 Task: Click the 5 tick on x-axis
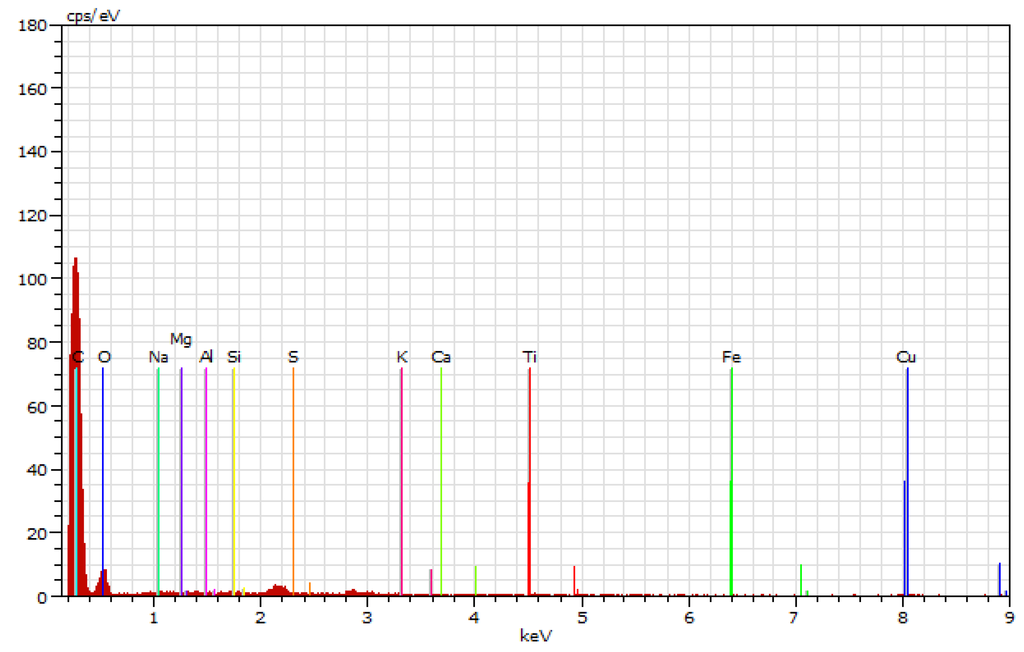click(x=582, y=617)
